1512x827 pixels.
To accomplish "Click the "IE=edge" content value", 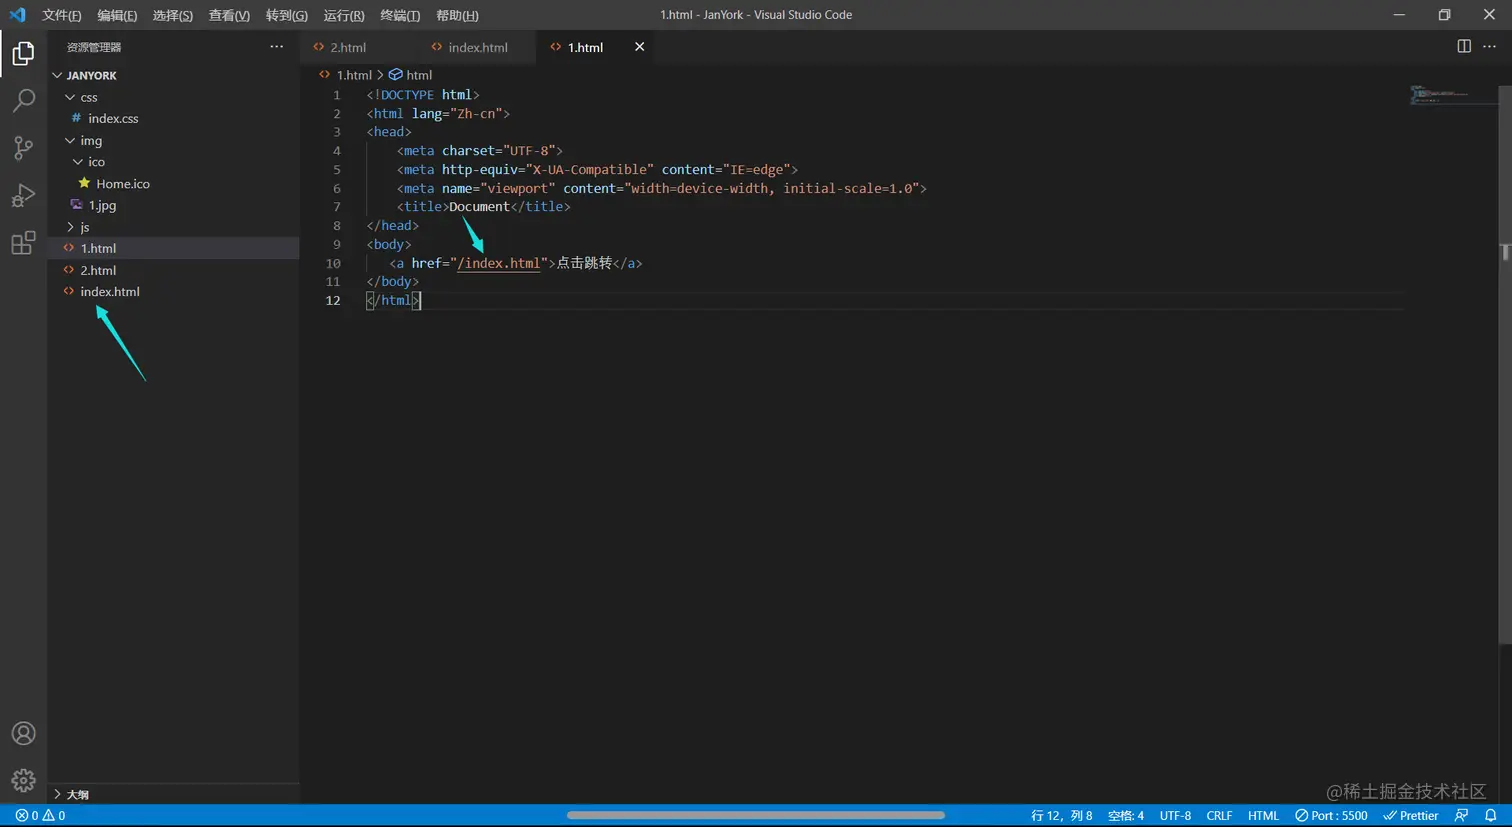I will [756, 170].
